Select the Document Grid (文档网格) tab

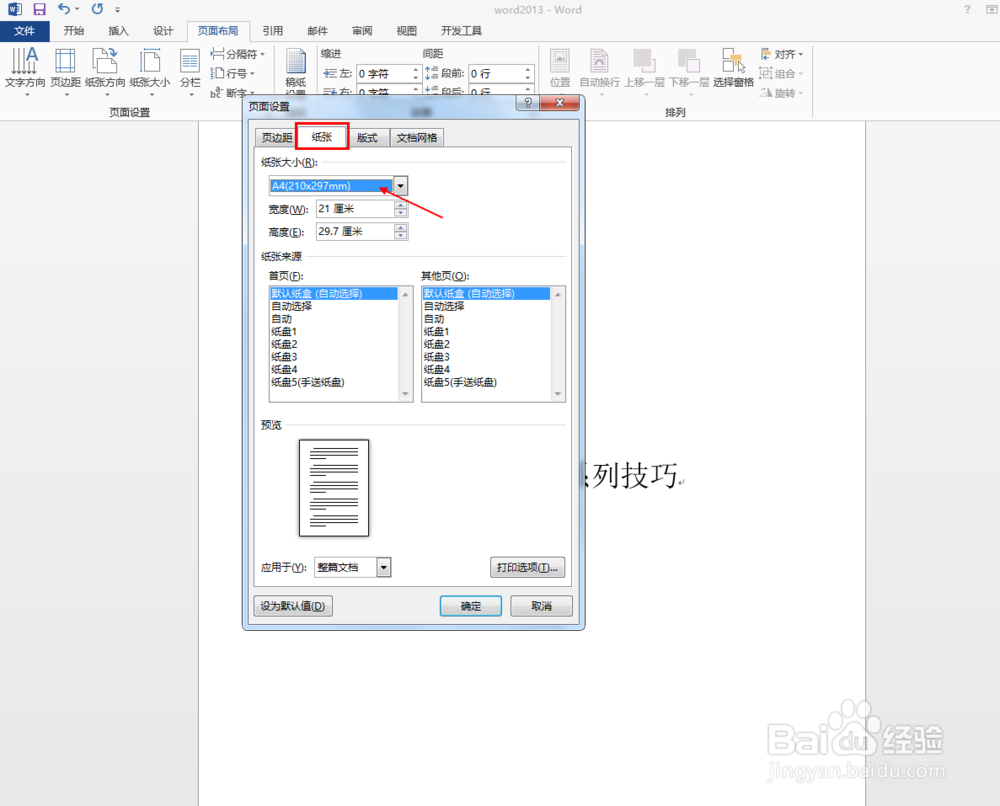coord(417,138)
